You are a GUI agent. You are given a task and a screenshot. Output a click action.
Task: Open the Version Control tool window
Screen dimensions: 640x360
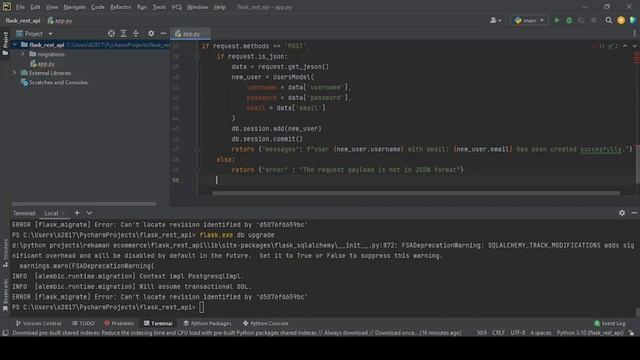pyautogui.click(x=38, y=323)
